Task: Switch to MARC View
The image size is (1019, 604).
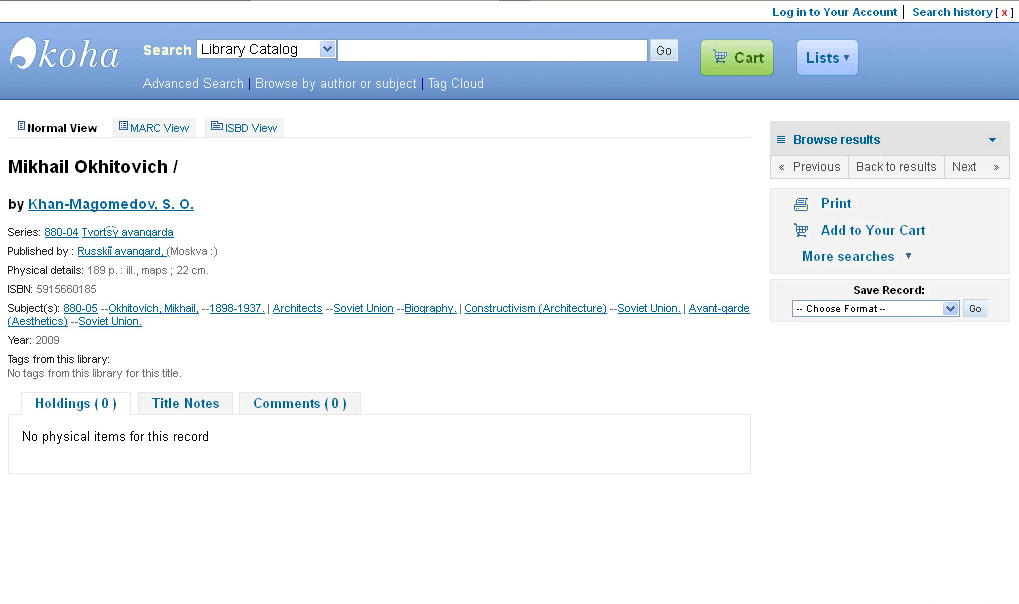Action: [x=154, y=128]
